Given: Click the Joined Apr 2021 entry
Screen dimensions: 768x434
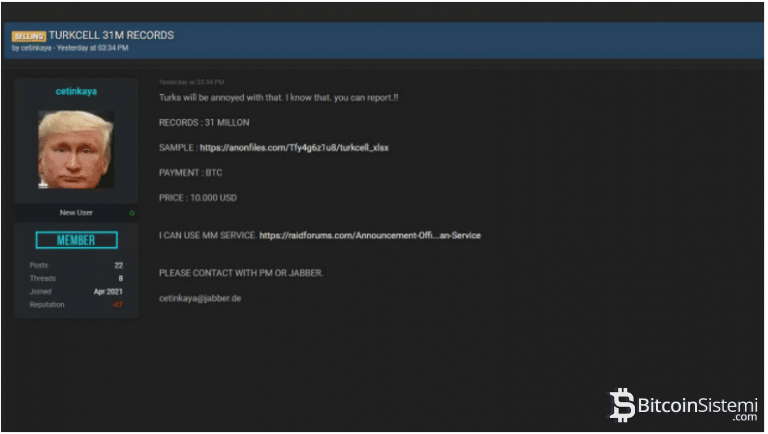Looking at the screenshot, I should click(107, 291).
